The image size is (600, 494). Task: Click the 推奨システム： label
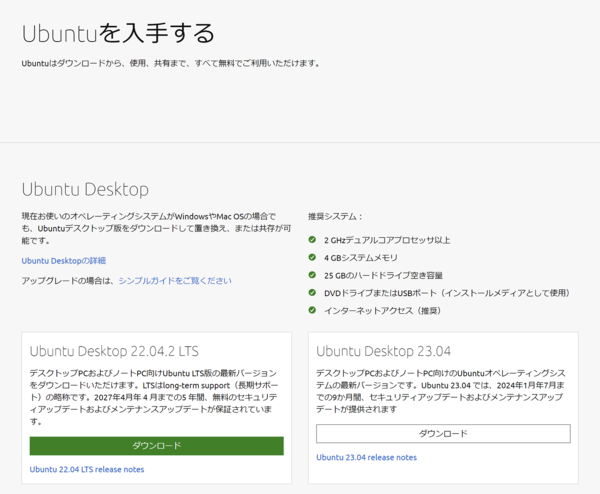[x=335, y=217]
